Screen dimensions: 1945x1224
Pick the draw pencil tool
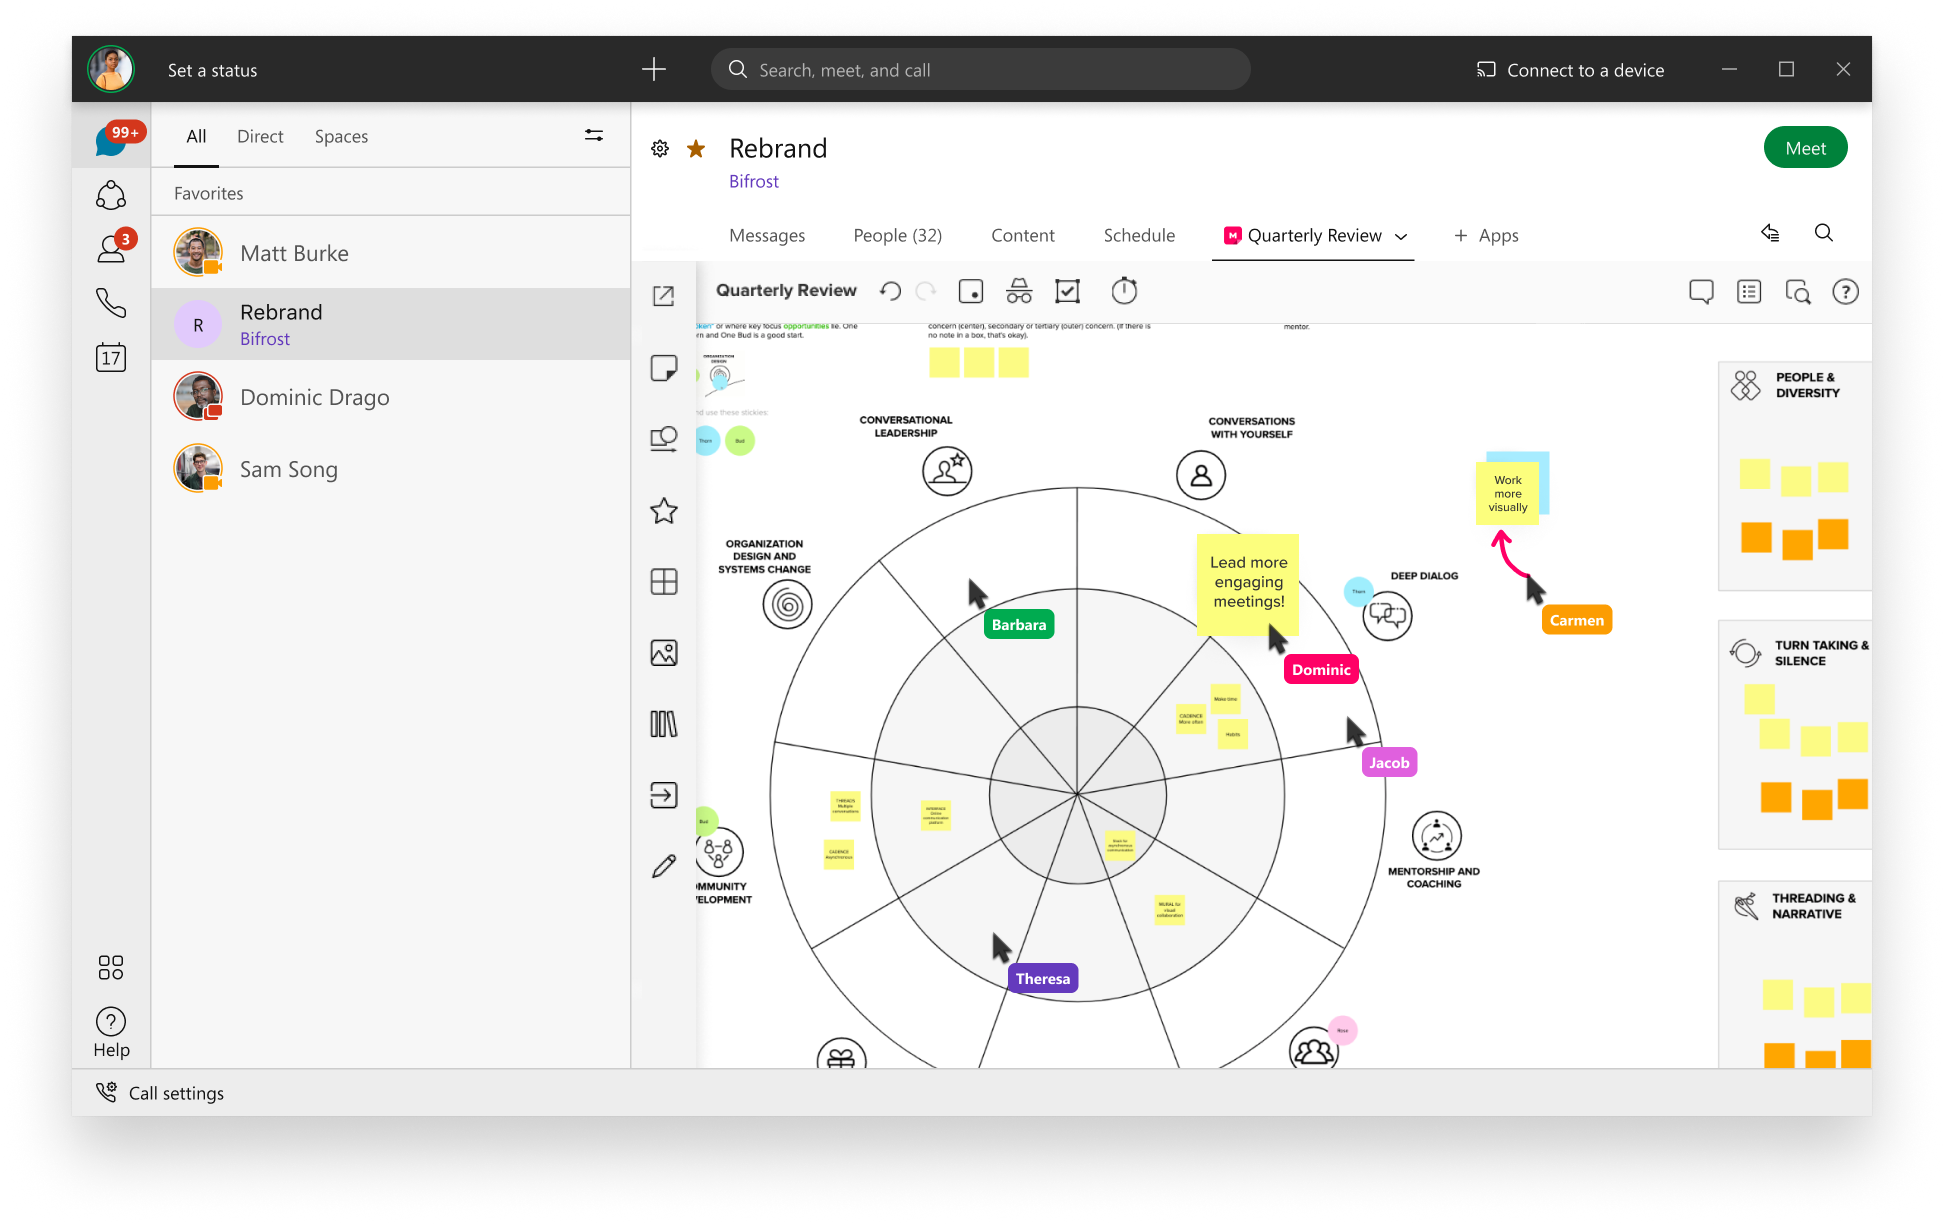coord(664,866)
